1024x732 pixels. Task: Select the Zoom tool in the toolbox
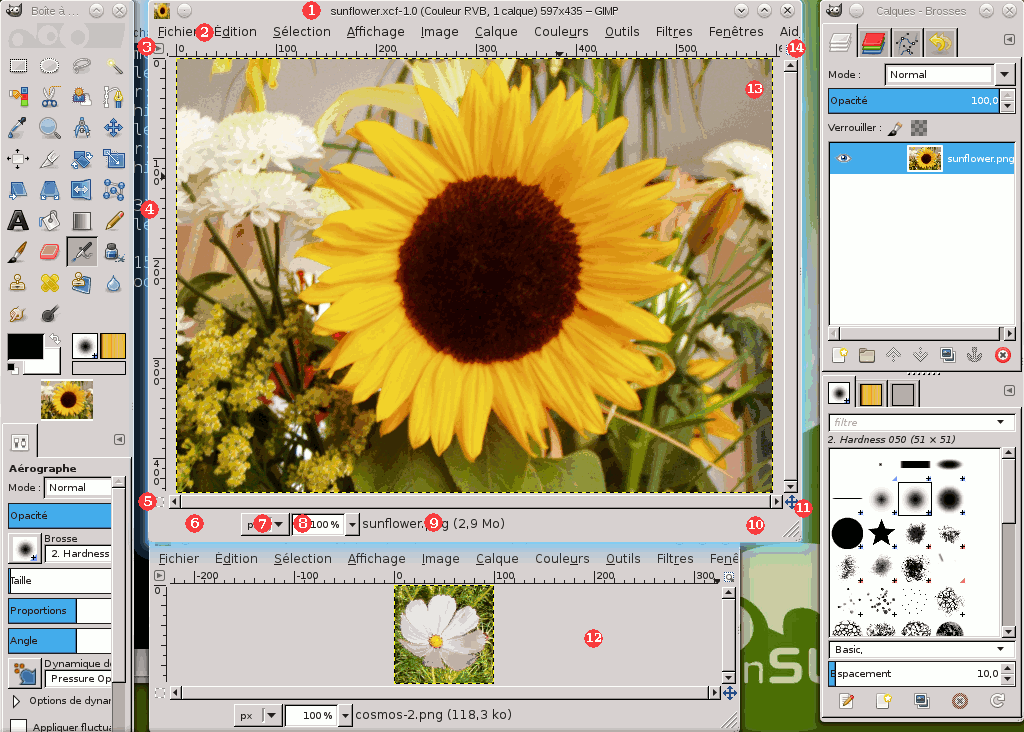48,127
